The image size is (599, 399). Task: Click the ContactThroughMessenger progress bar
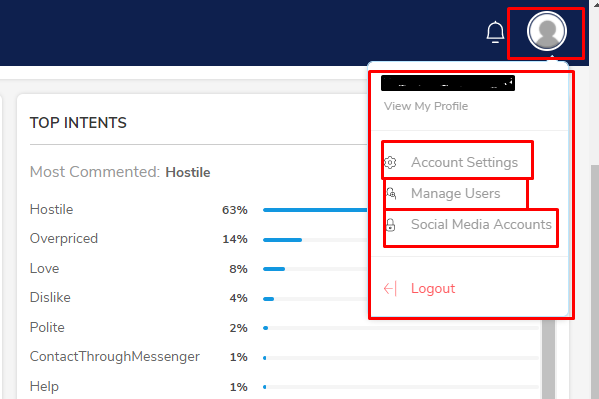coord(401,358)
